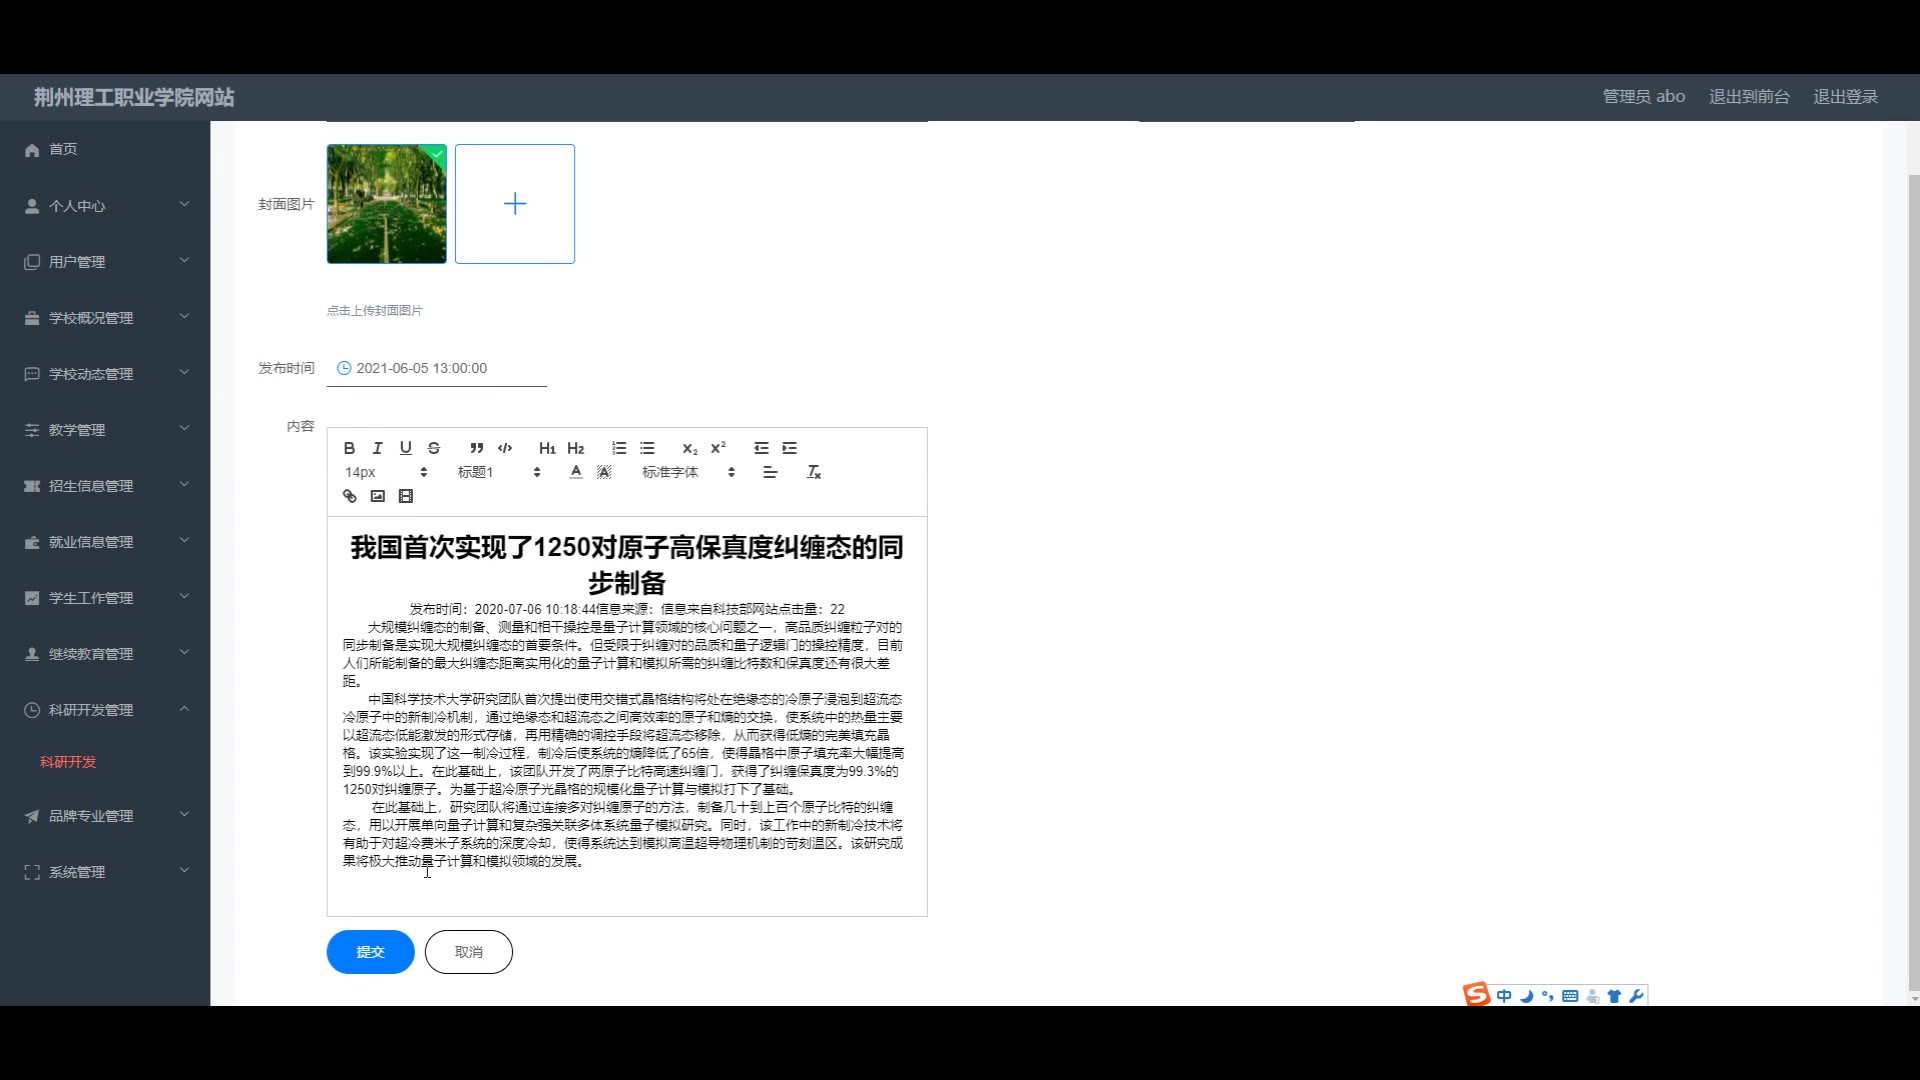Open 首页 in the sidebar

click(63, 149)
